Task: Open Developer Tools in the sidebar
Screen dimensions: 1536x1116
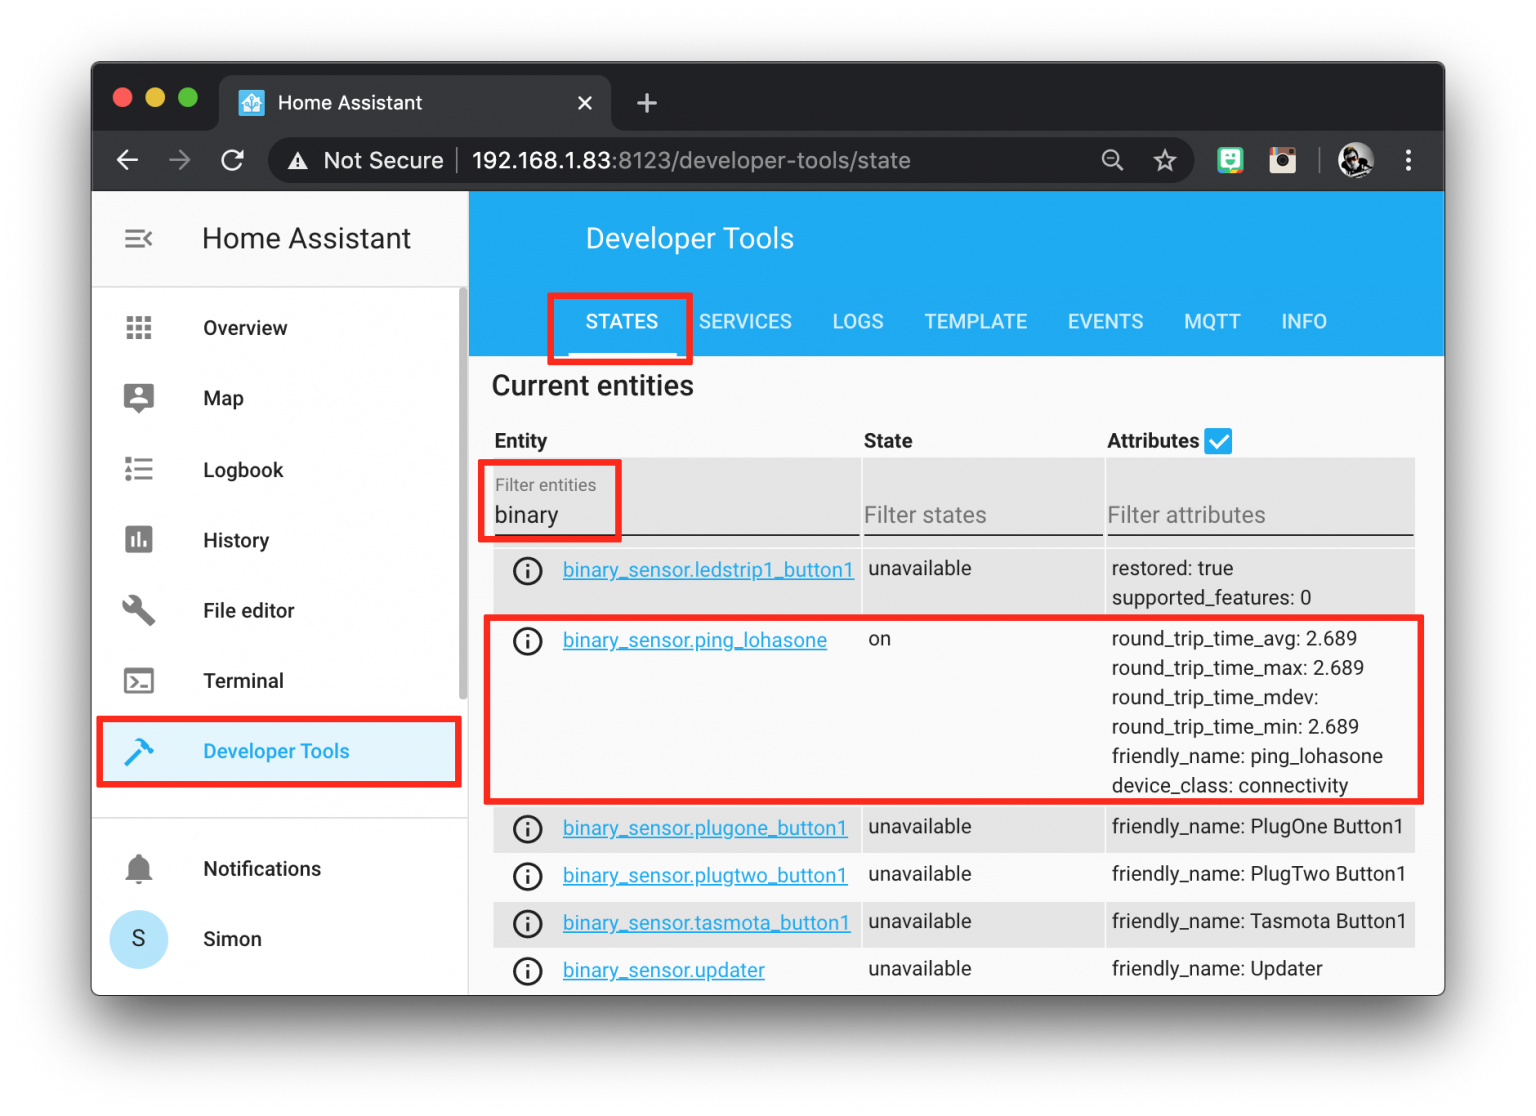Action: 278,751
